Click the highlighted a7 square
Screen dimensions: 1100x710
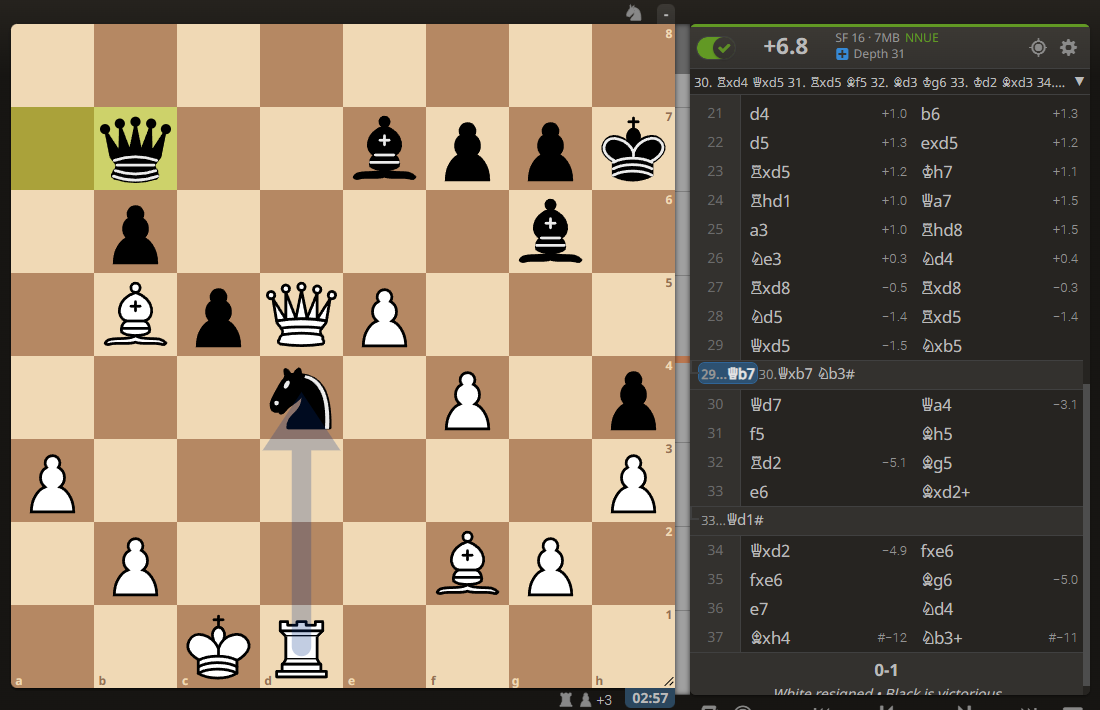53,149
